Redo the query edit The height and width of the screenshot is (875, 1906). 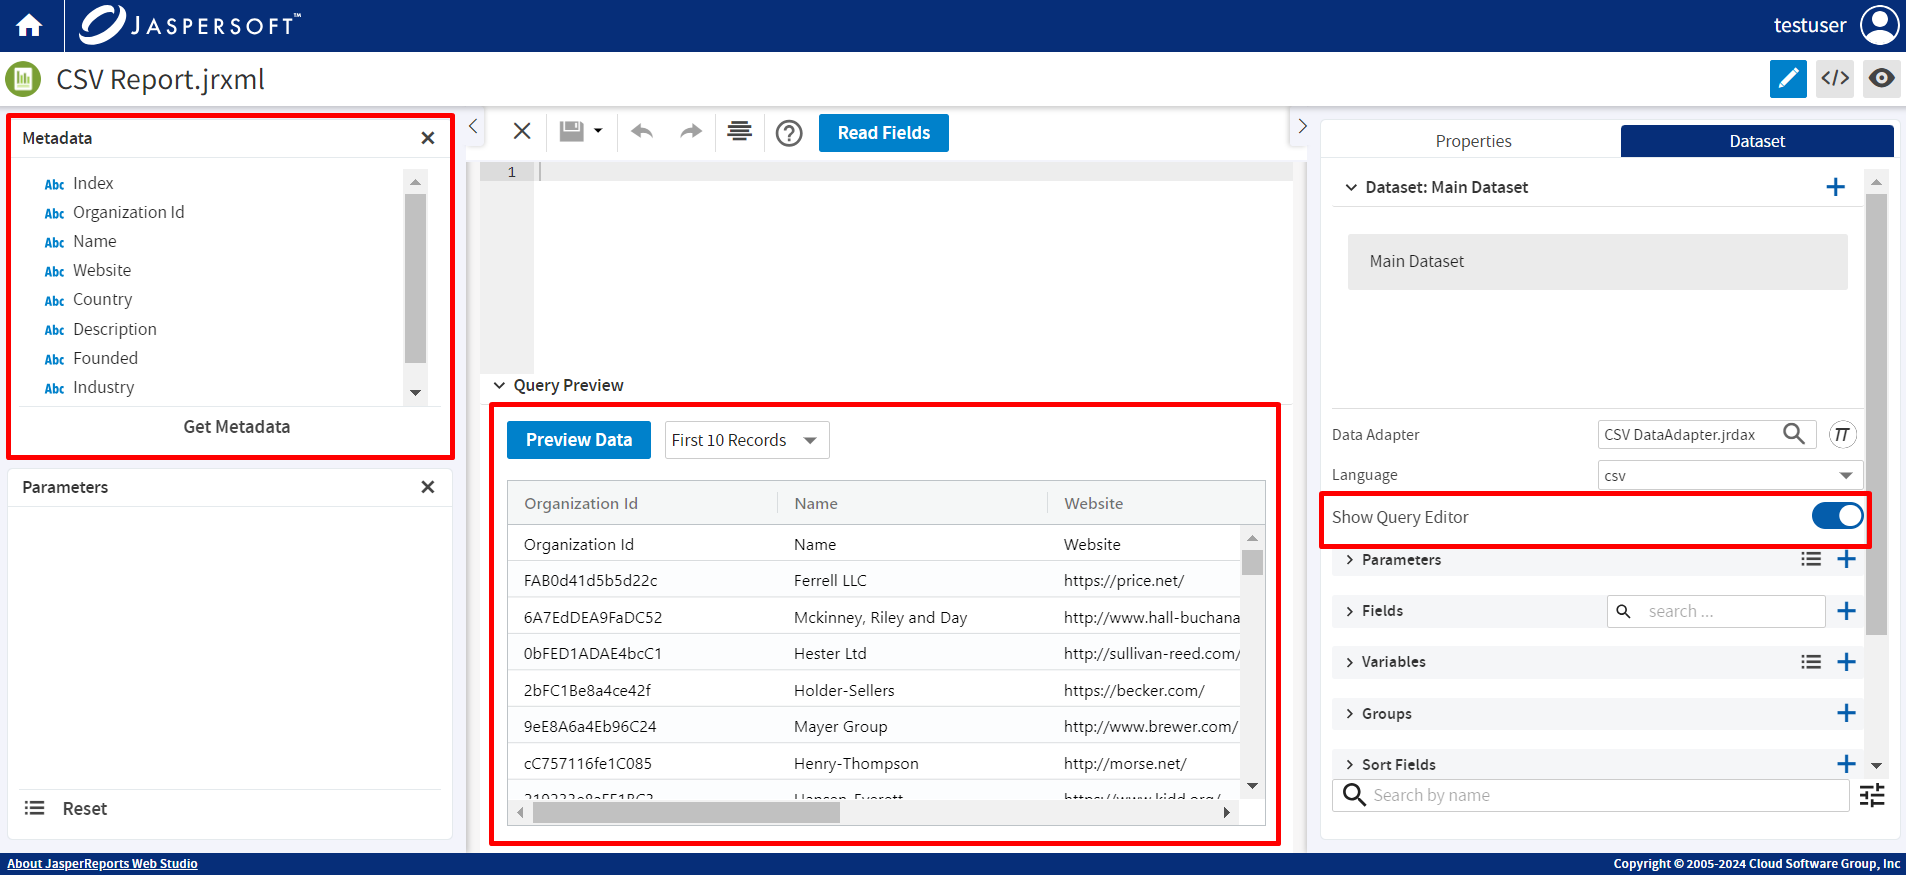[691, 131]
